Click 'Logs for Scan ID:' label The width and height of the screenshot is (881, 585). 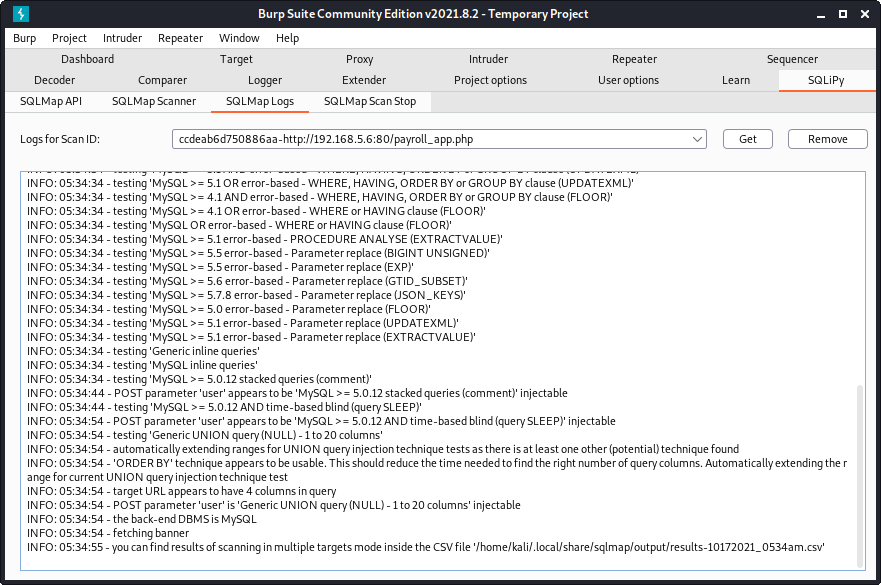click(60, 139)
